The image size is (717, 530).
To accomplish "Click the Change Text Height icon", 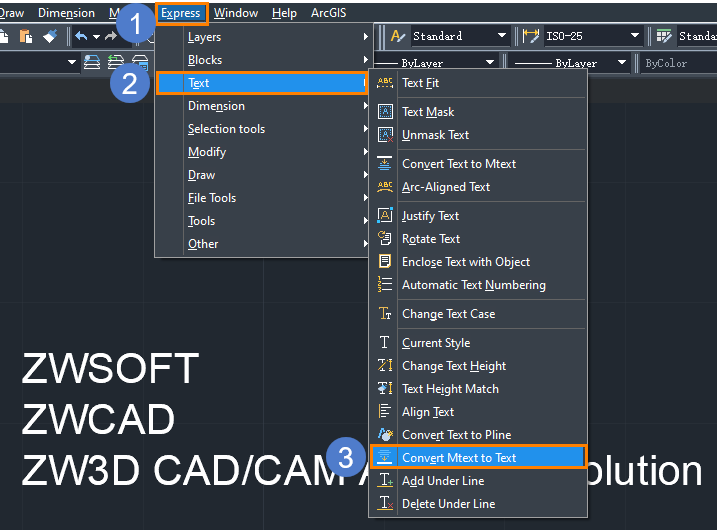I will click(385, 365).
